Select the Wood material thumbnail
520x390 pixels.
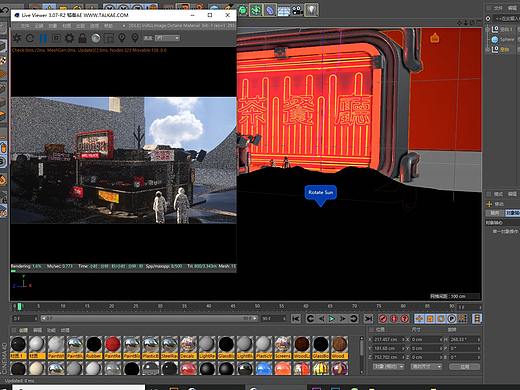[x=339, y=347]
